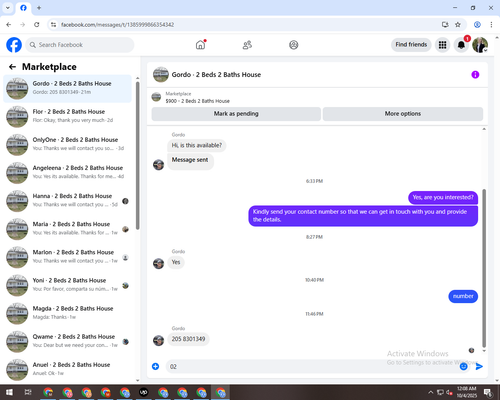Open the Chrome profile icon
This screenshot has width=500, height=400.
477,24
